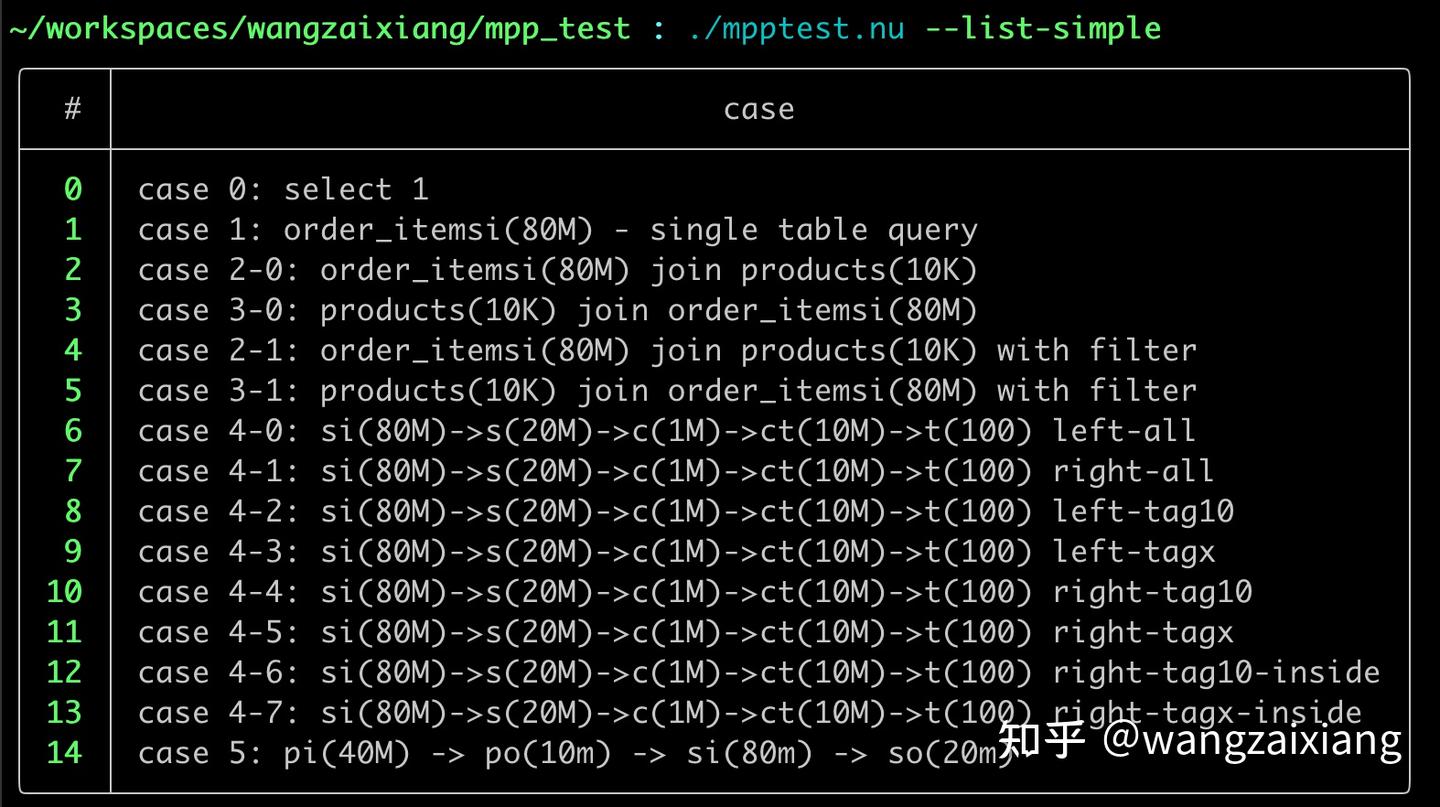
Task: Click the single table query case row
Action: tap(557, 230)
